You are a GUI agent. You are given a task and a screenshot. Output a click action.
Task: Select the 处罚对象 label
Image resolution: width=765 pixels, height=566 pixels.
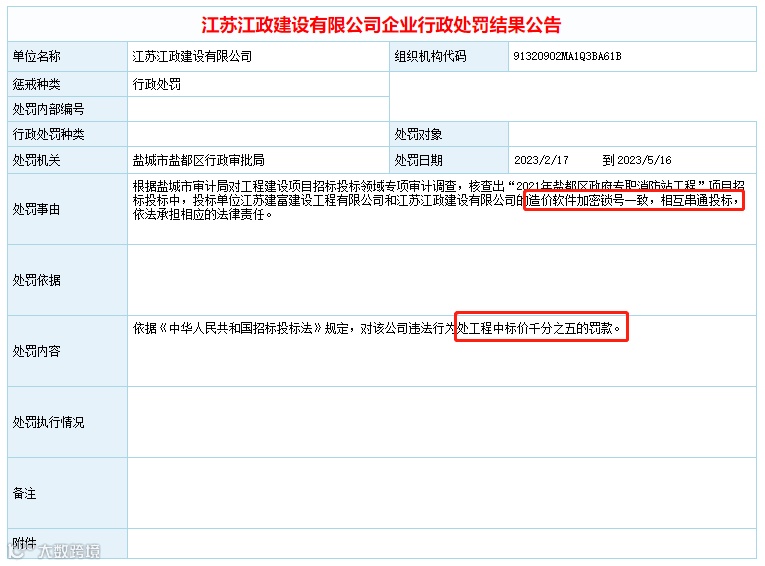pos(418,134)
